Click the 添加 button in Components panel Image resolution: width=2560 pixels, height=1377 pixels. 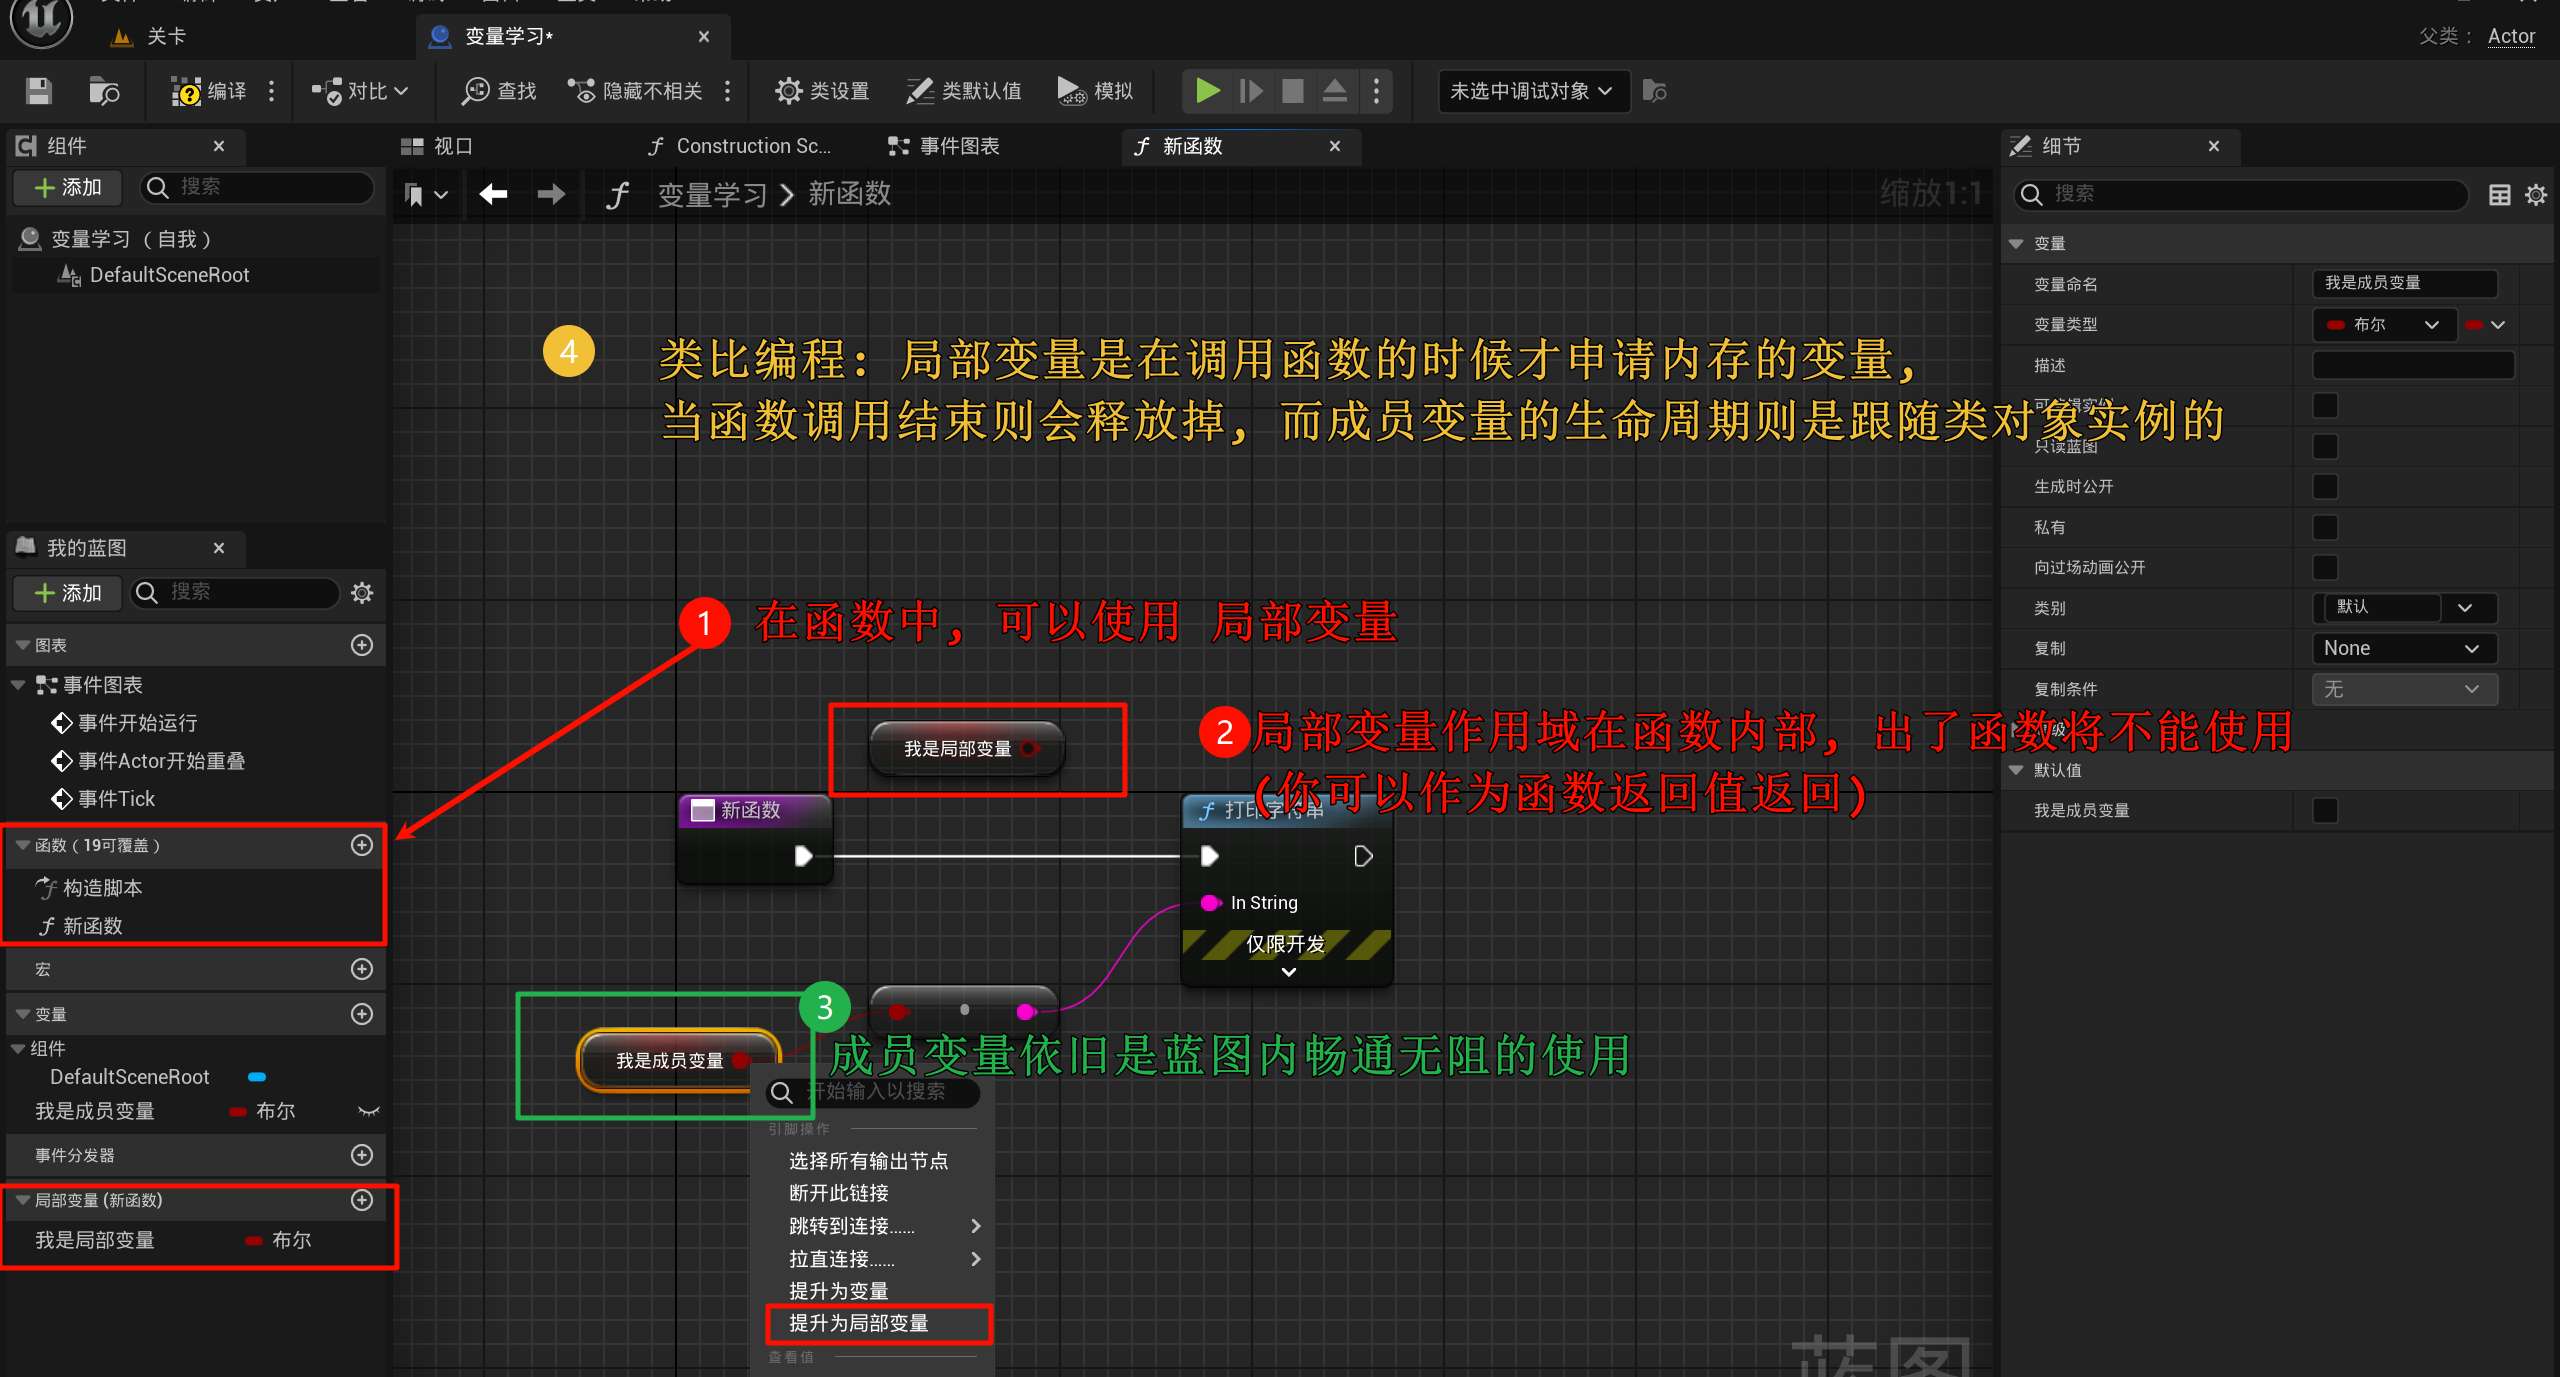[x=68, y=187]
